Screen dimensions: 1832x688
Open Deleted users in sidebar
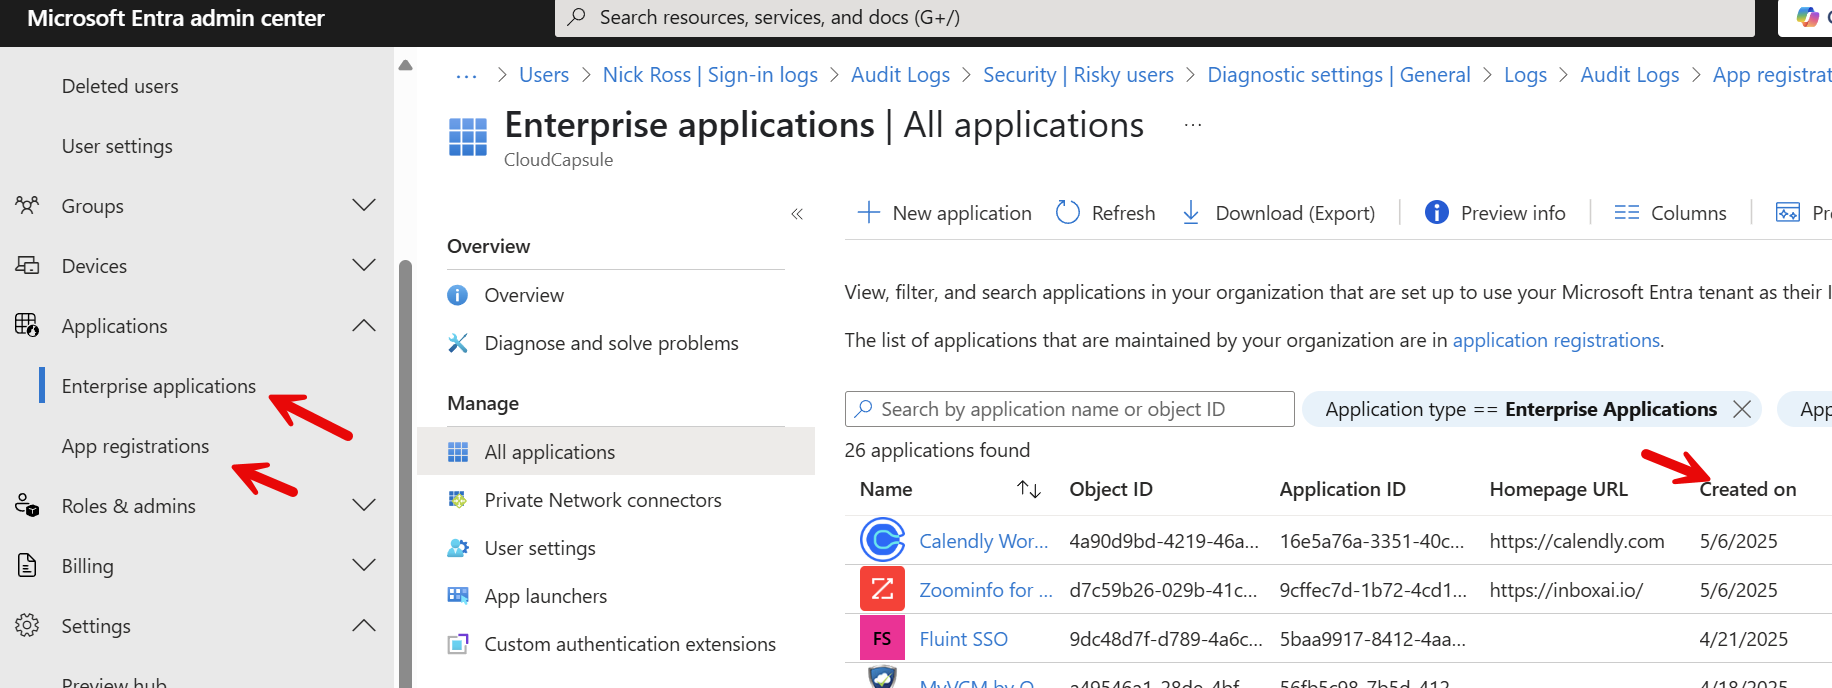120,86
